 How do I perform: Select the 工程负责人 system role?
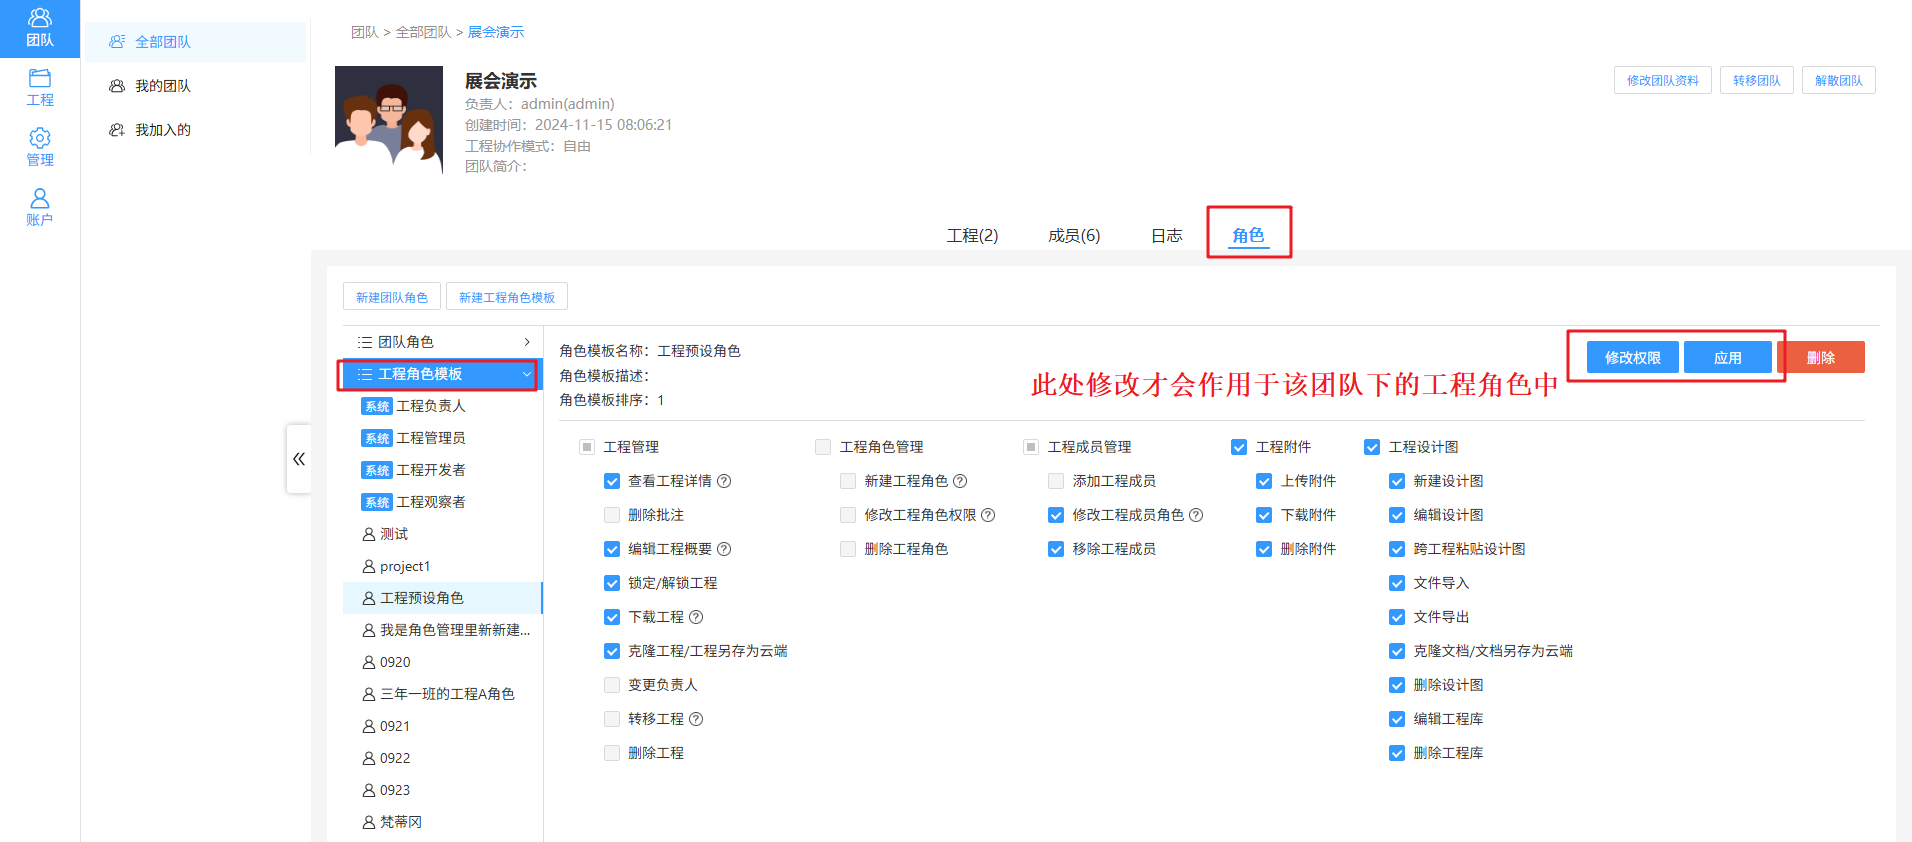pos(443,406)
